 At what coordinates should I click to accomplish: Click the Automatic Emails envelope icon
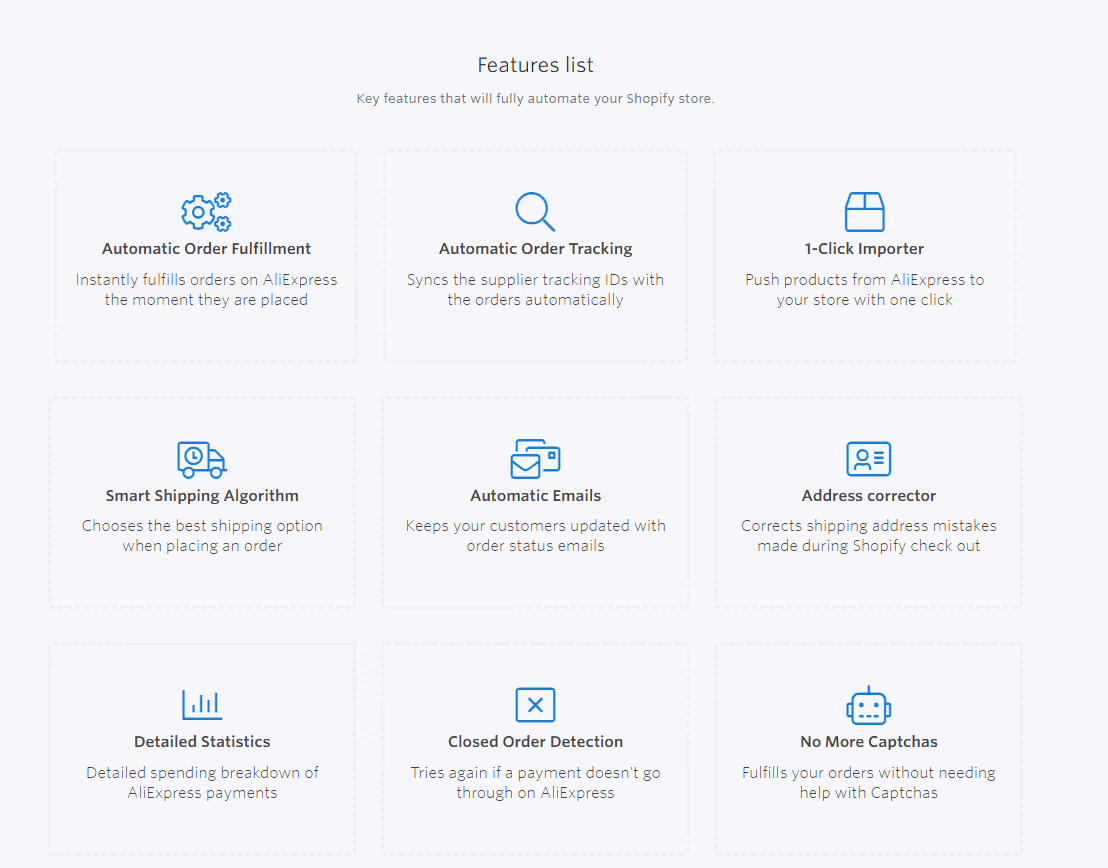click(535, 458)
